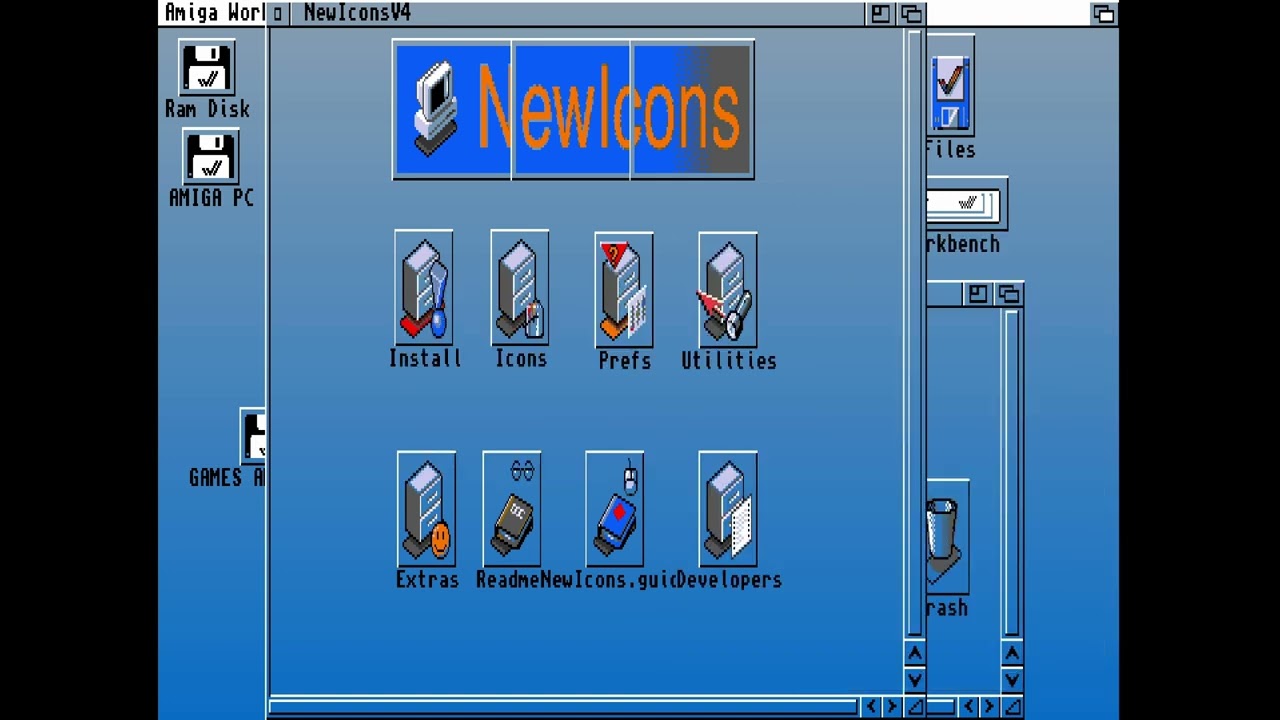Click screen depth gadget in title bar

pyautogui.click(x=1104, y=13)
